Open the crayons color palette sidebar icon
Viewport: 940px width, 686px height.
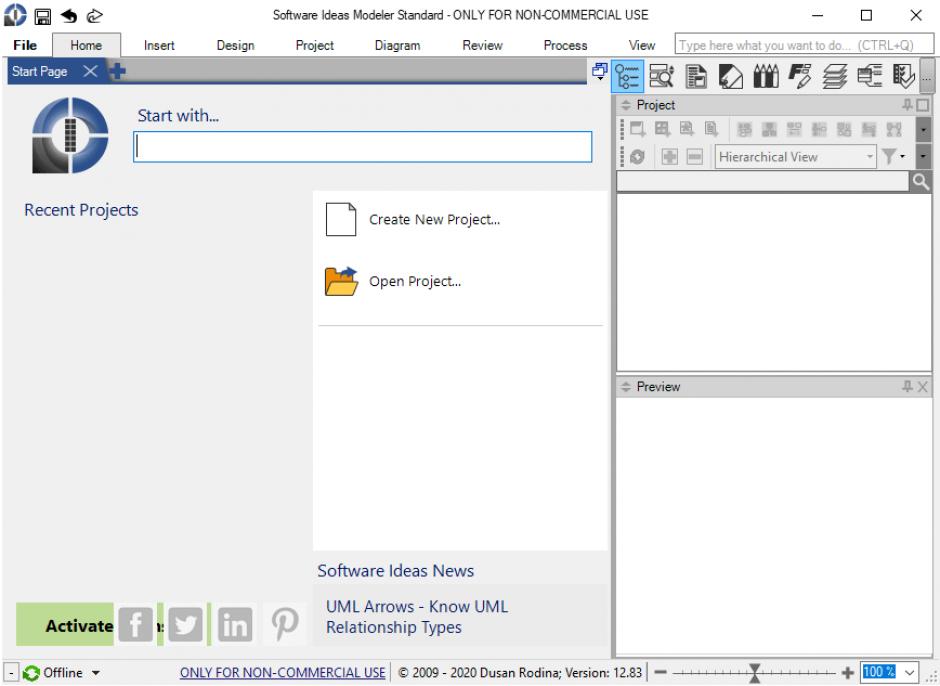point(766,76)
